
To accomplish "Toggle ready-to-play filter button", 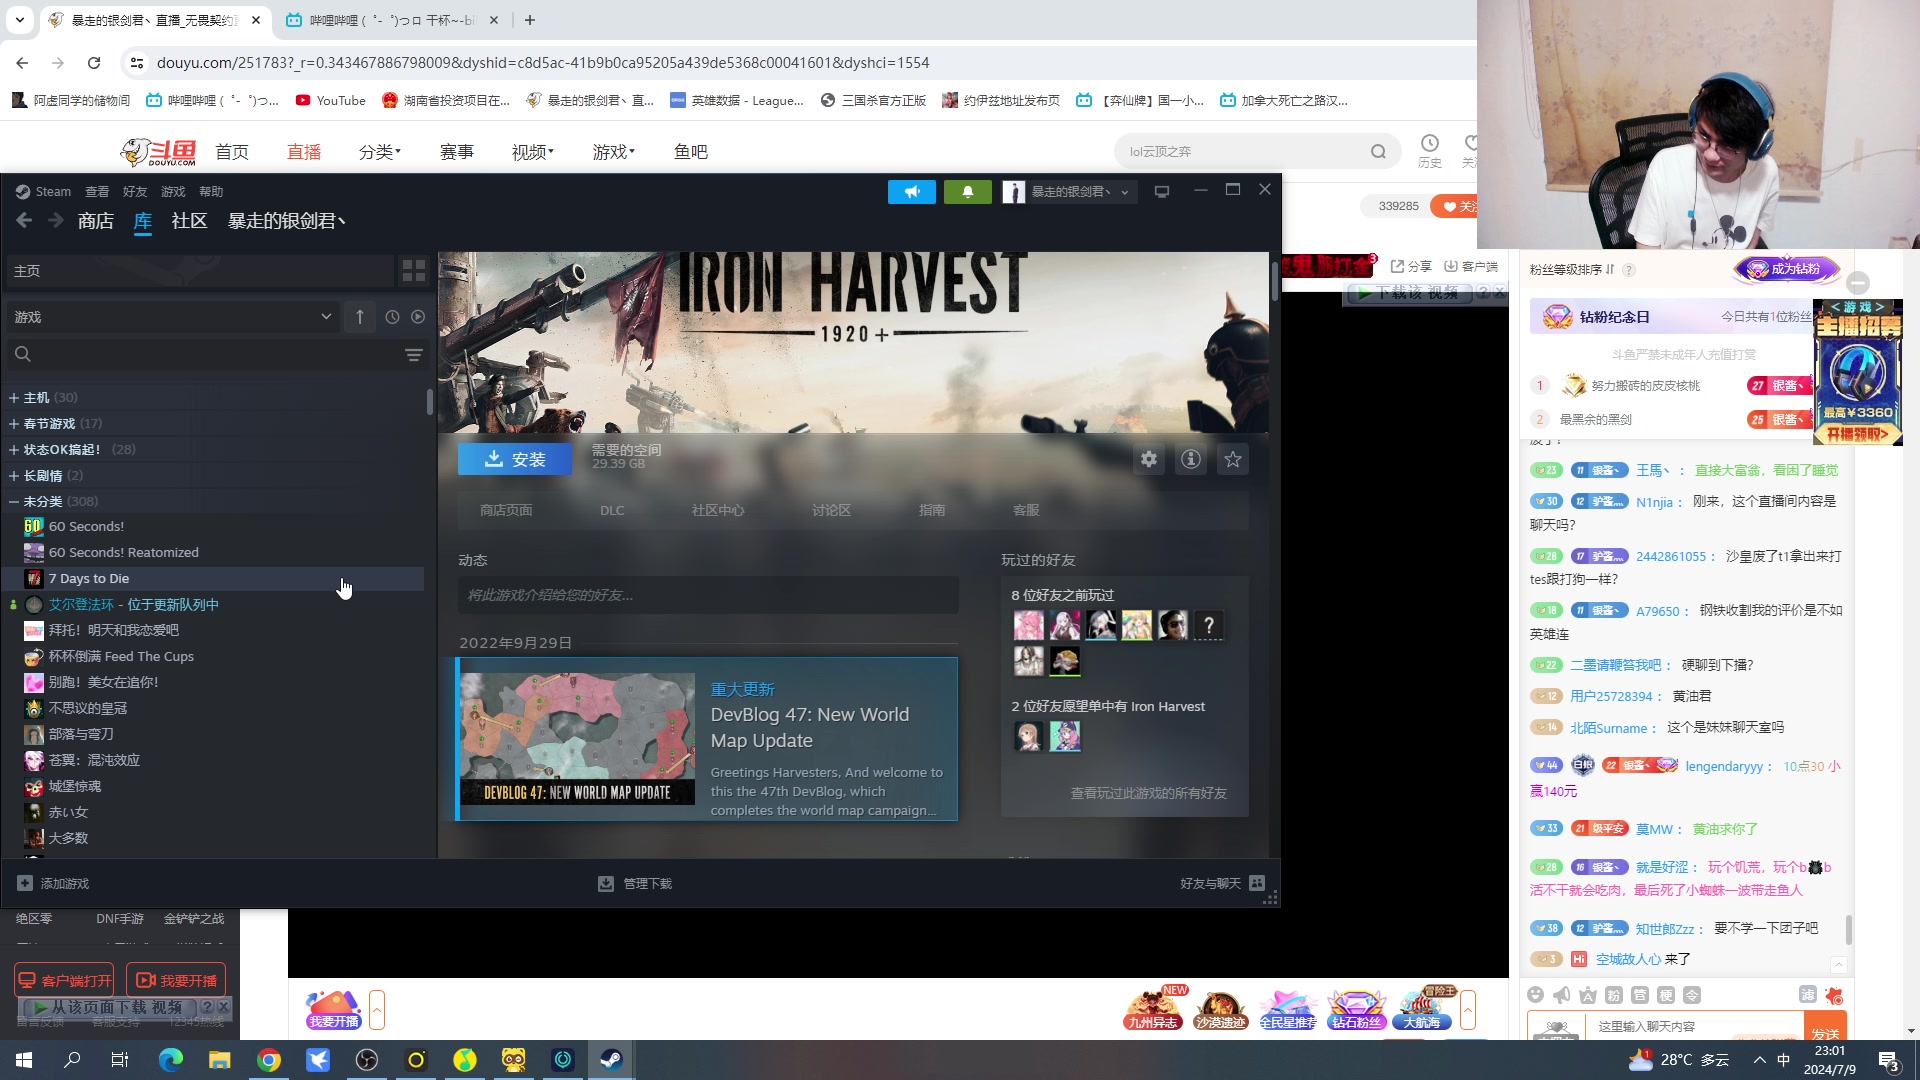I will pyautogui.click(x=418, y=317).
